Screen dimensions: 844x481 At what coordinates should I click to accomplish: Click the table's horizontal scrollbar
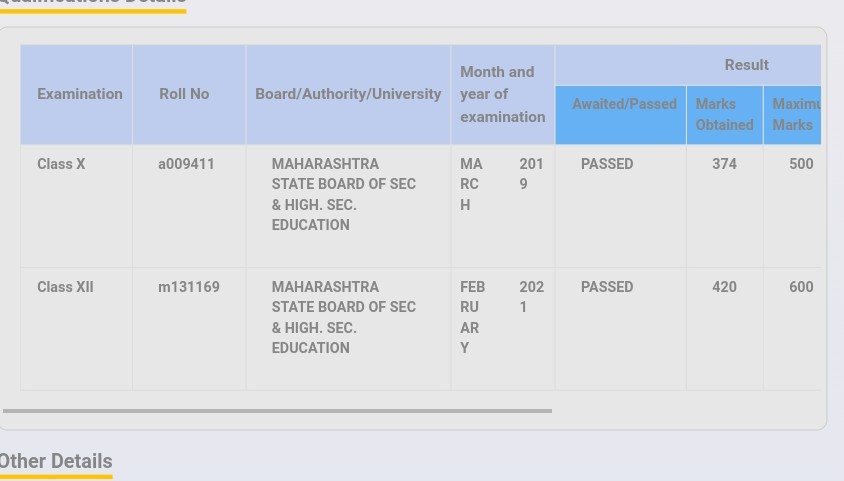[x=277, y=410]
